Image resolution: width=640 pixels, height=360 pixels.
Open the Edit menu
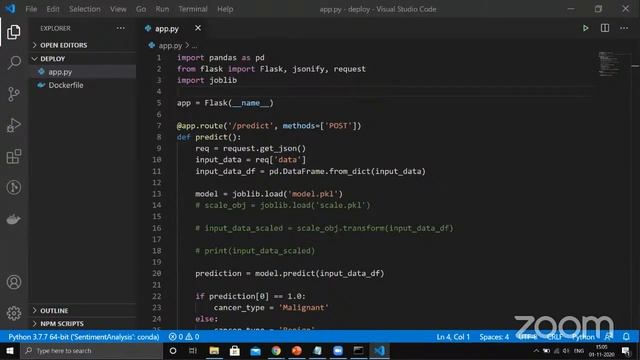pyautogui.click(x=53, y=9)
